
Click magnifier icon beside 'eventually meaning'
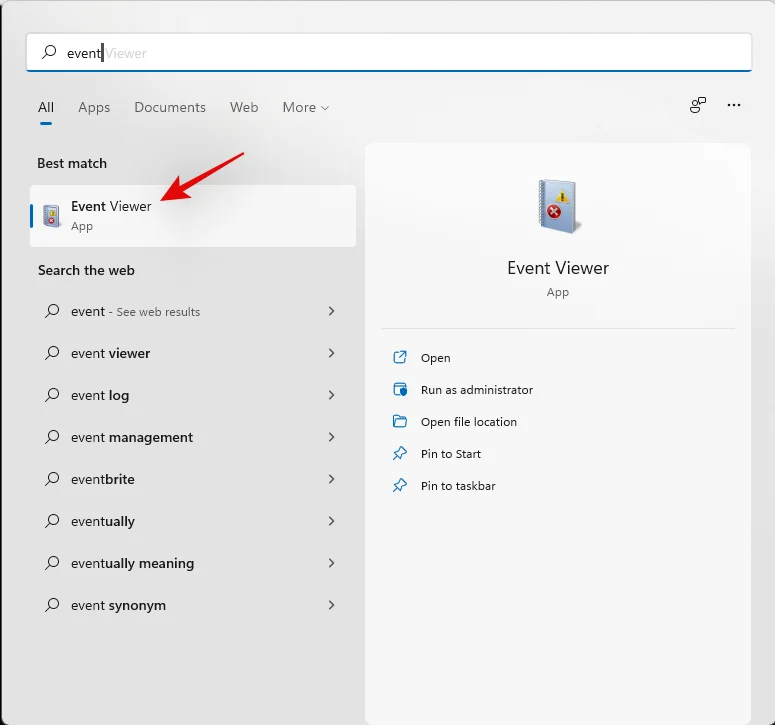click(x=52, y=563)
